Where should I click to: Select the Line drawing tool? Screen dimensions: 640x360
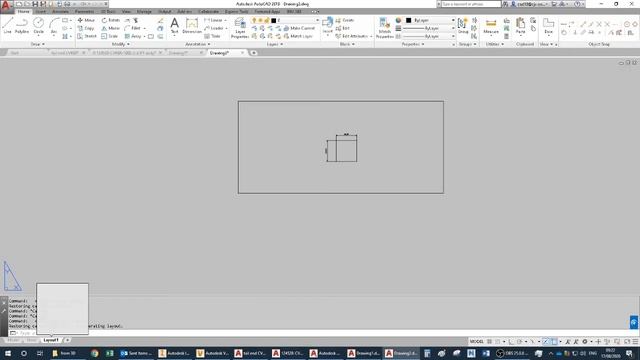coord(7,26)
